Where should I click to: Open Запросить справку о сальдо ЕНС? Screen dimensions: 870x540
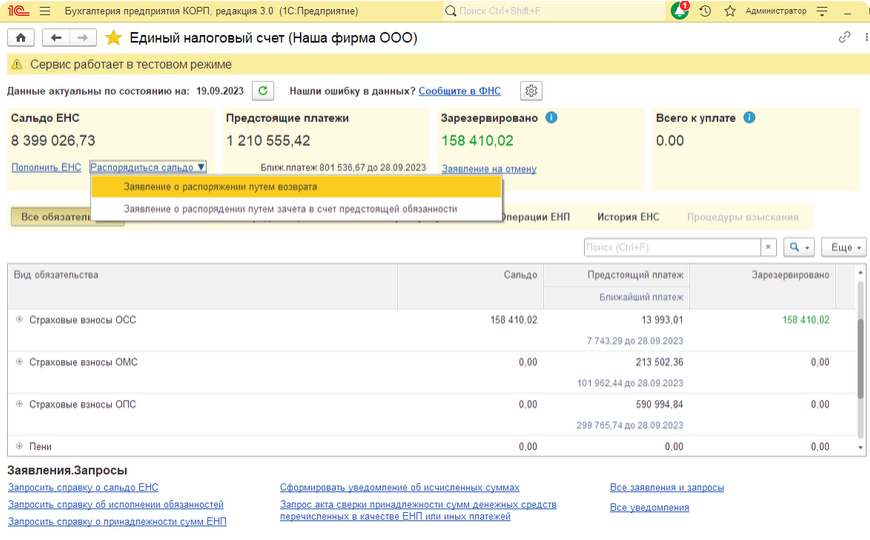[x=83, y=488]
